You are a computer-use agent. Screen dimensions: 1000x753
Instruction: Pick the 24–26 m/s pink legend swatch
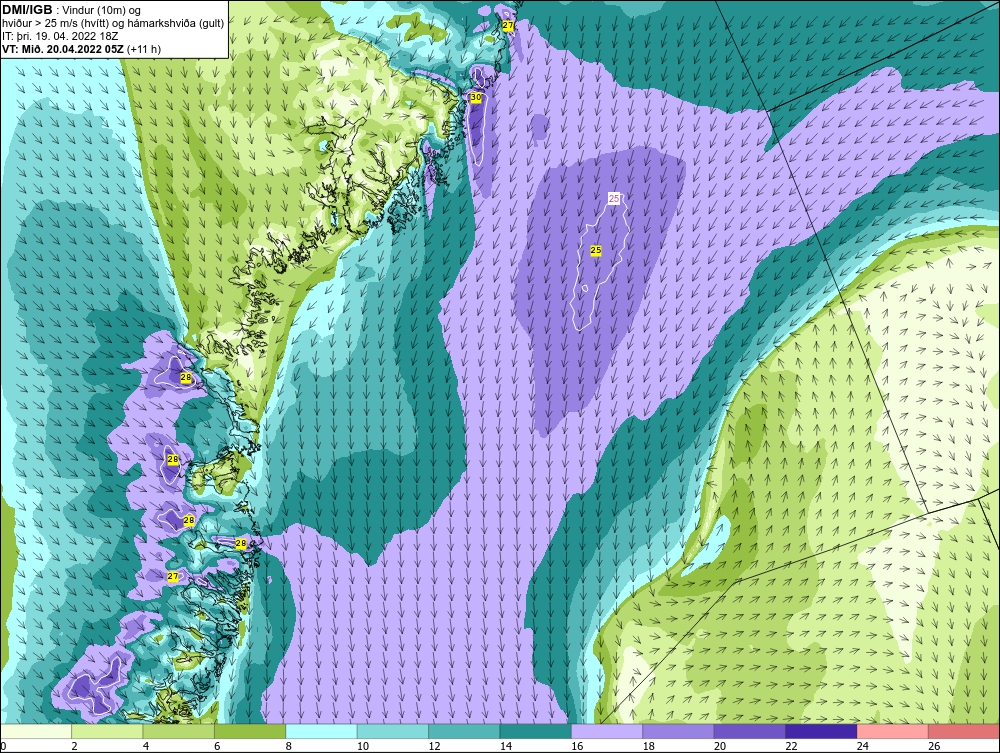coord(893,731)
